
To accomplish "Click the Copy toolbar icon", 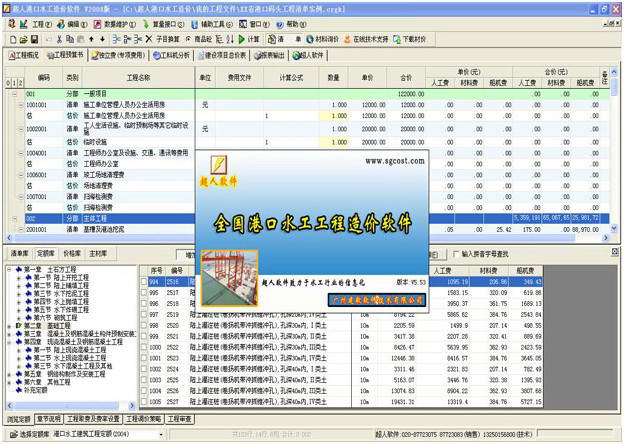I will coord(70,39).
